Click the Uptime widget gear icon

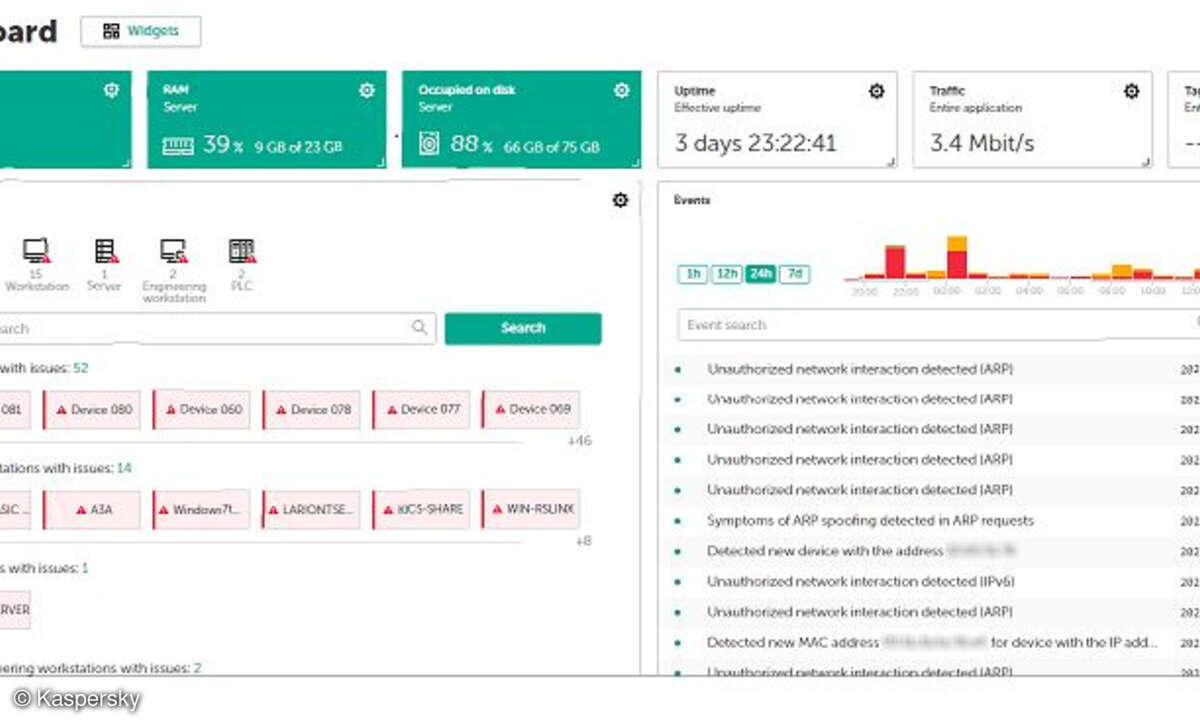pyautogui.click(x=876, y=92)
